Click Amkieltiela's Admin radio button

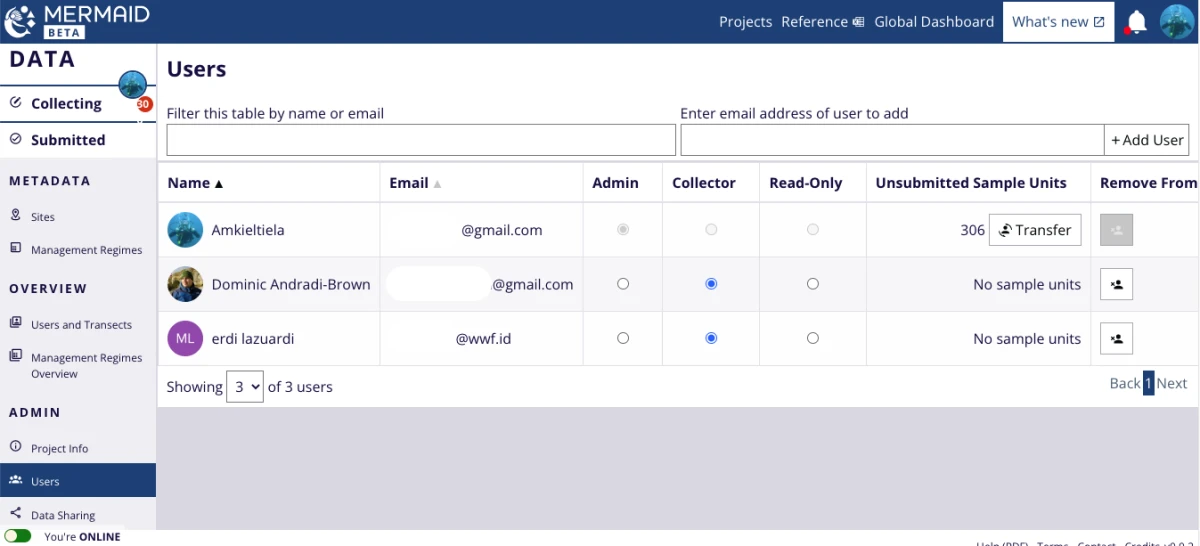point(623,229)
